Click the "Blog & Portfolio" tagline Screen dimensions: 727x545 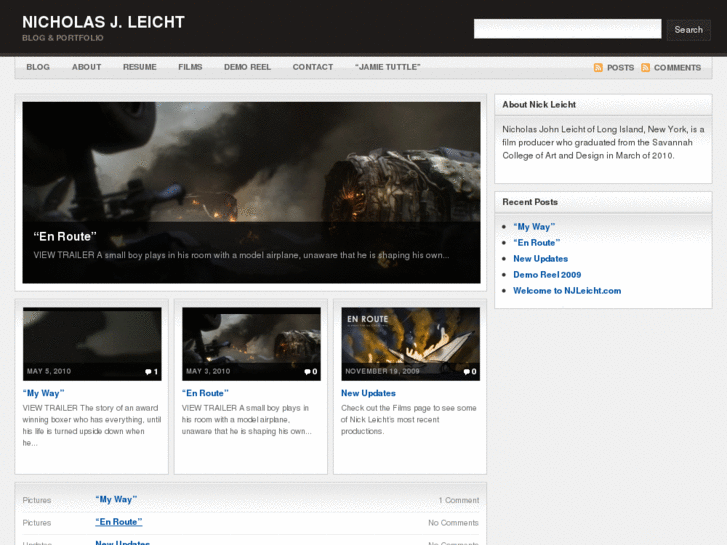click(x=63, y=38)
